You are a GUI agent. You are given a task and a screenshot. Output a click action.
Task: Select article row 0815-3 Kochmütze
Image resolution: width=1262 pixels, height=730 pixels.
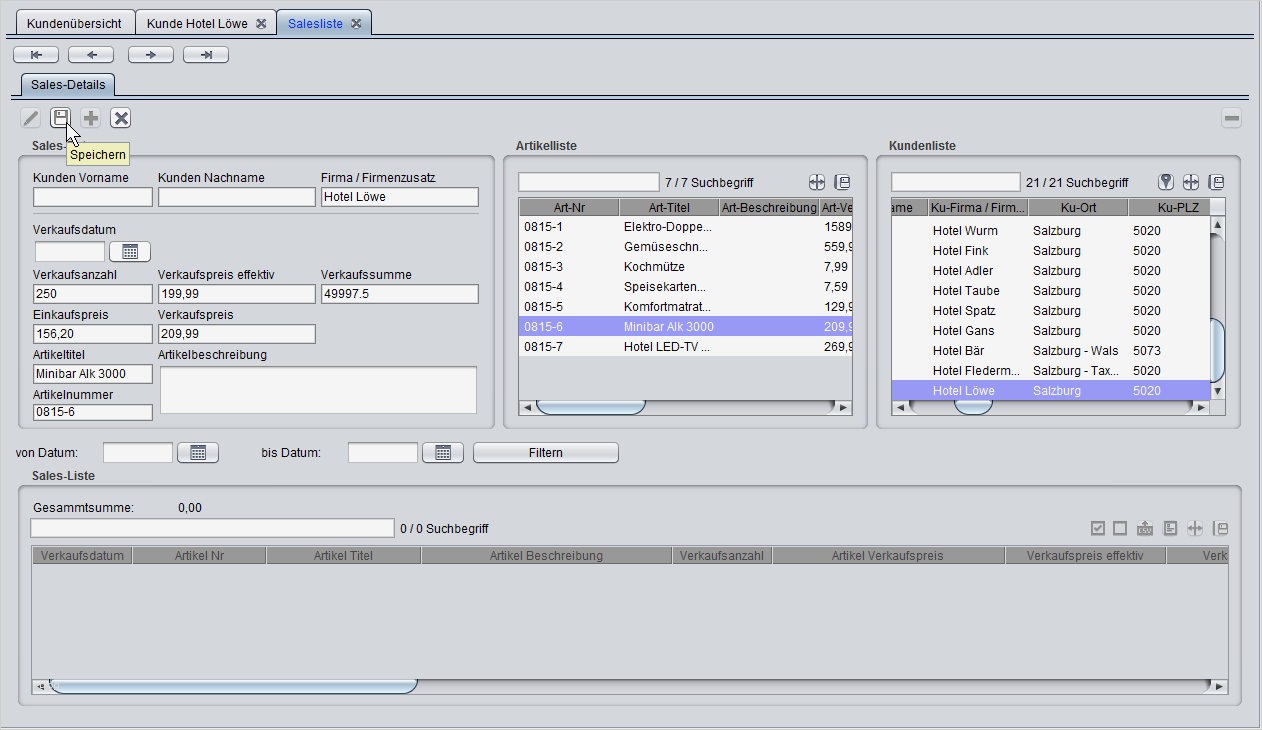[x=685, y=267]
